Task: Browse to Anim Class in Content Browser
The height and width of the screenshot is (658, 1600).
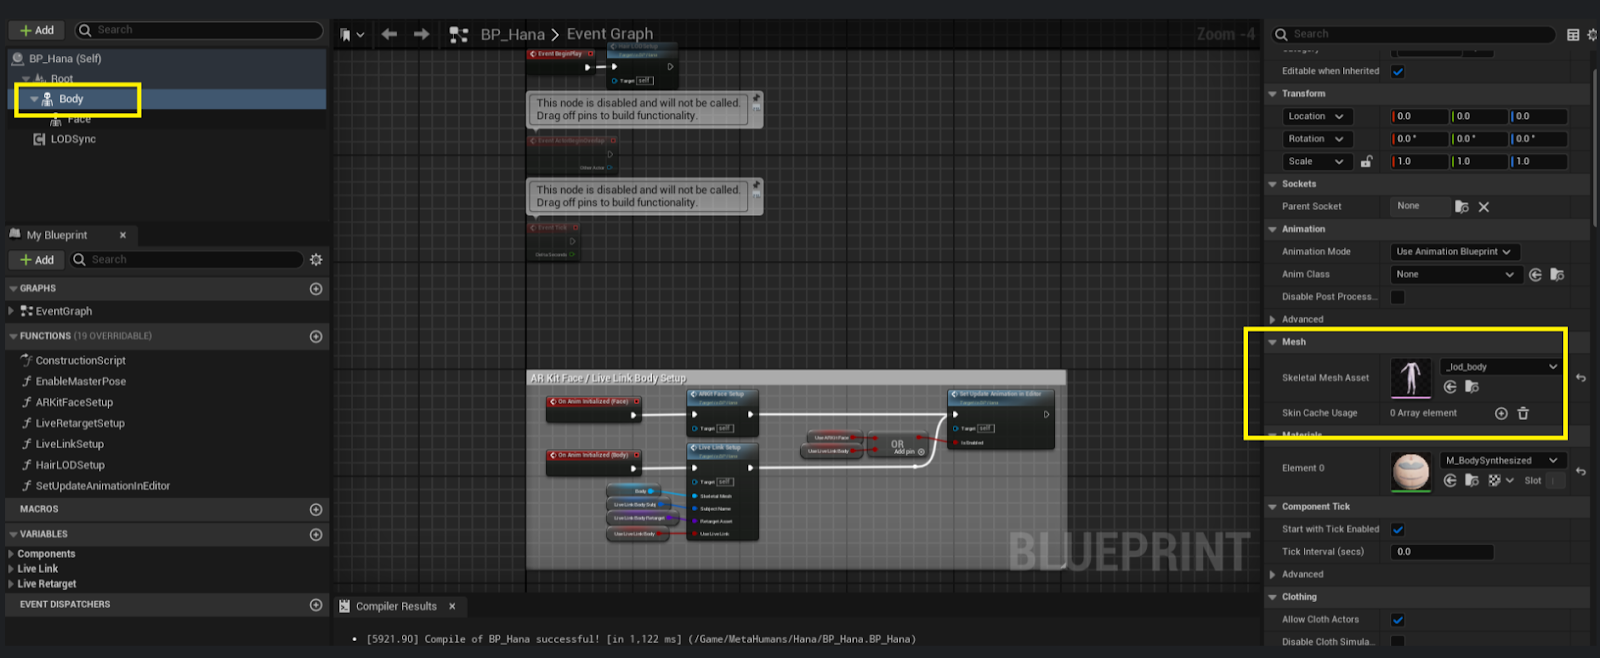Action: coord(1557,275)
